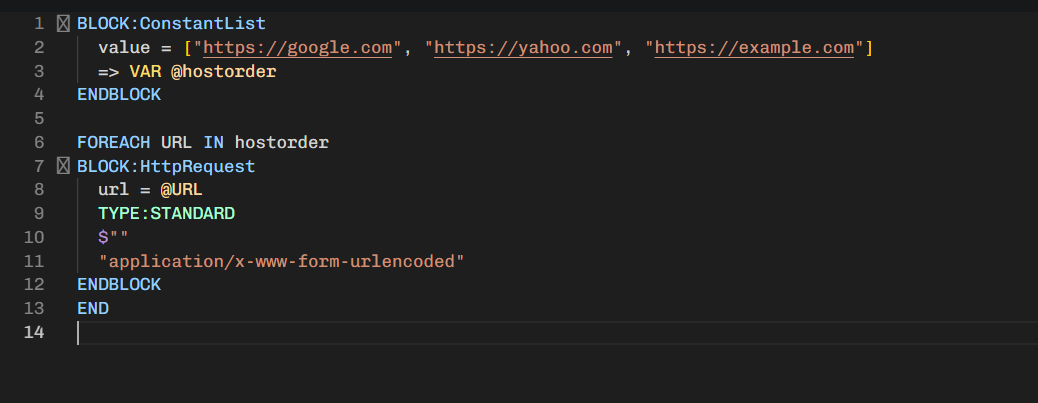Place cursor on empty line 14
1038x403 pixels.
(556, 332)
